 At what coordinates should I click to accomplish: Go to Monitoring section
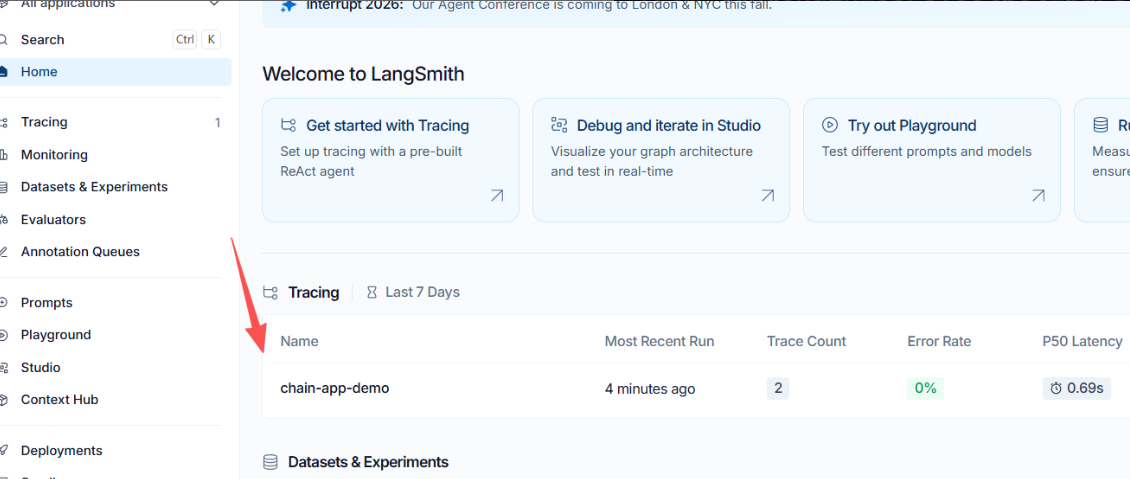click(54, 155)
